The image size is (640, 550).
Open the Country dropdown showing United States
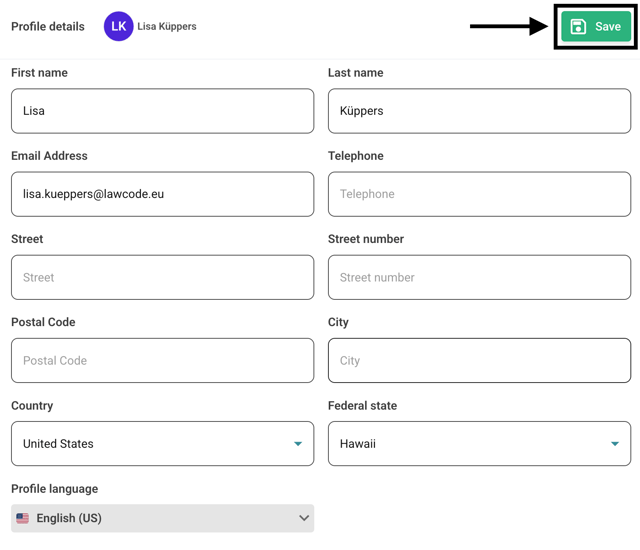tap(150, 443)
